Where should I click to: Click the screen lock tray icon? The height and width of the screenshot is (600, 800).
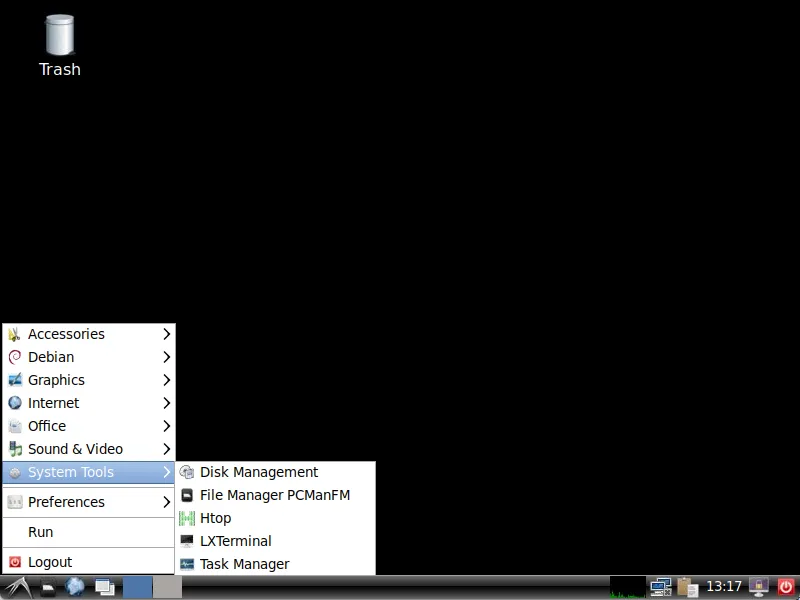[x=759, y=587]
